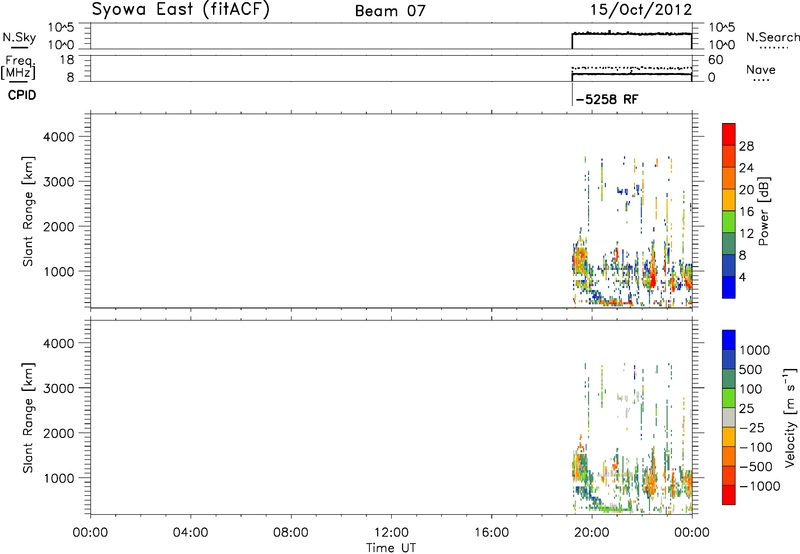Screen dimensions: 800x554
Task: Select the "04:00" time tick label
Action: pyautogui.click(x=190, y=533)
